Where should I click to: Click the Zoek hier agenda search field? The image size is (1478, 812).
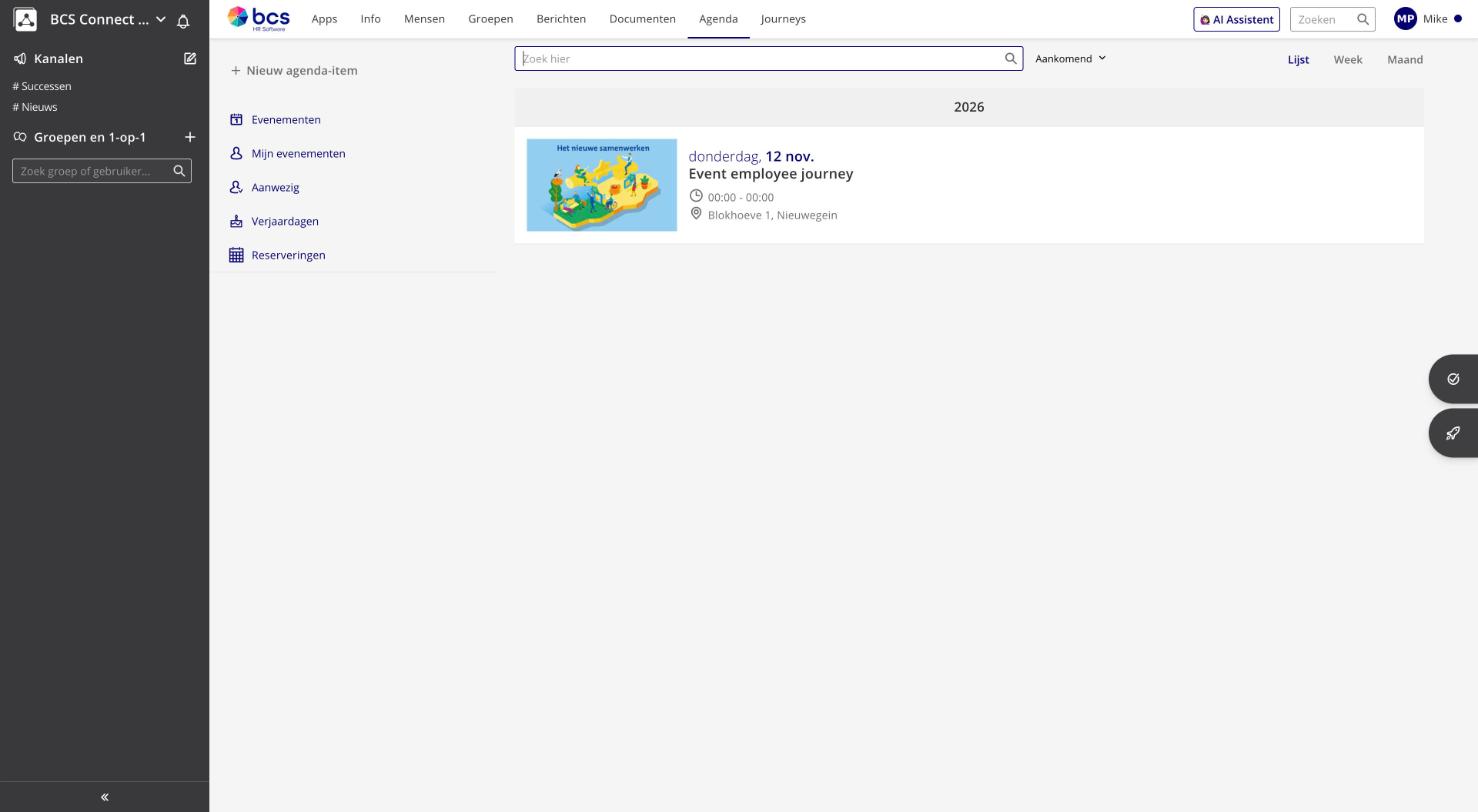(768, 59)
